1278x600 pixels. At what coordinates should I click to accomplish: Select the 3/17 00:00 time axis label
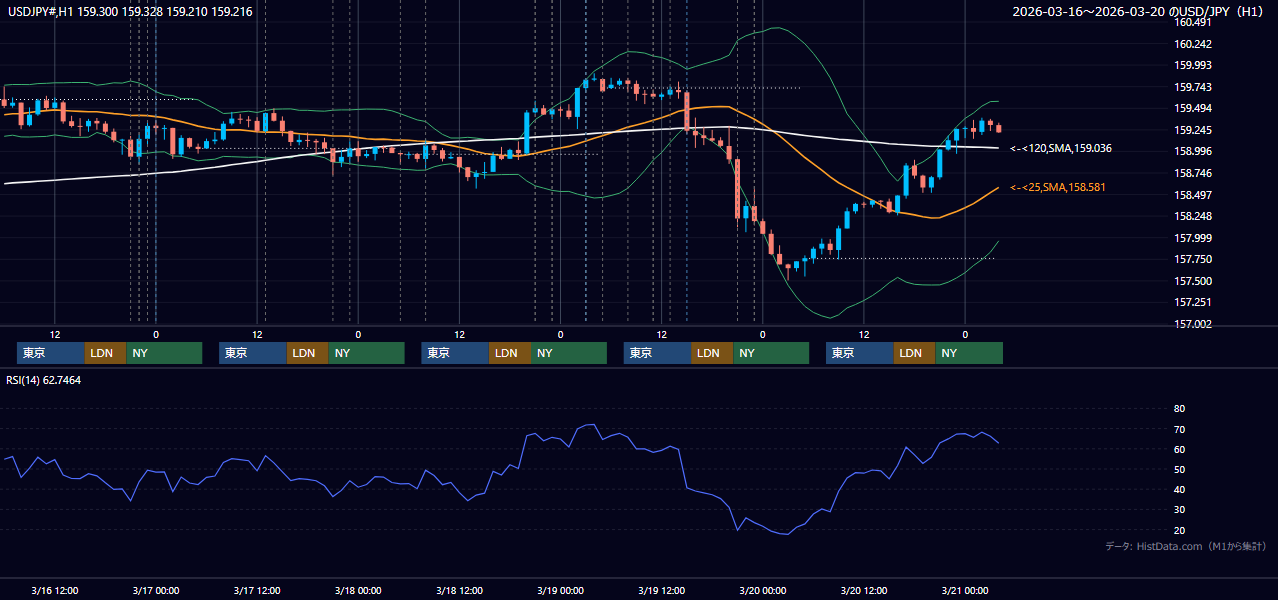pyautogui.click(x=155, y=590)
